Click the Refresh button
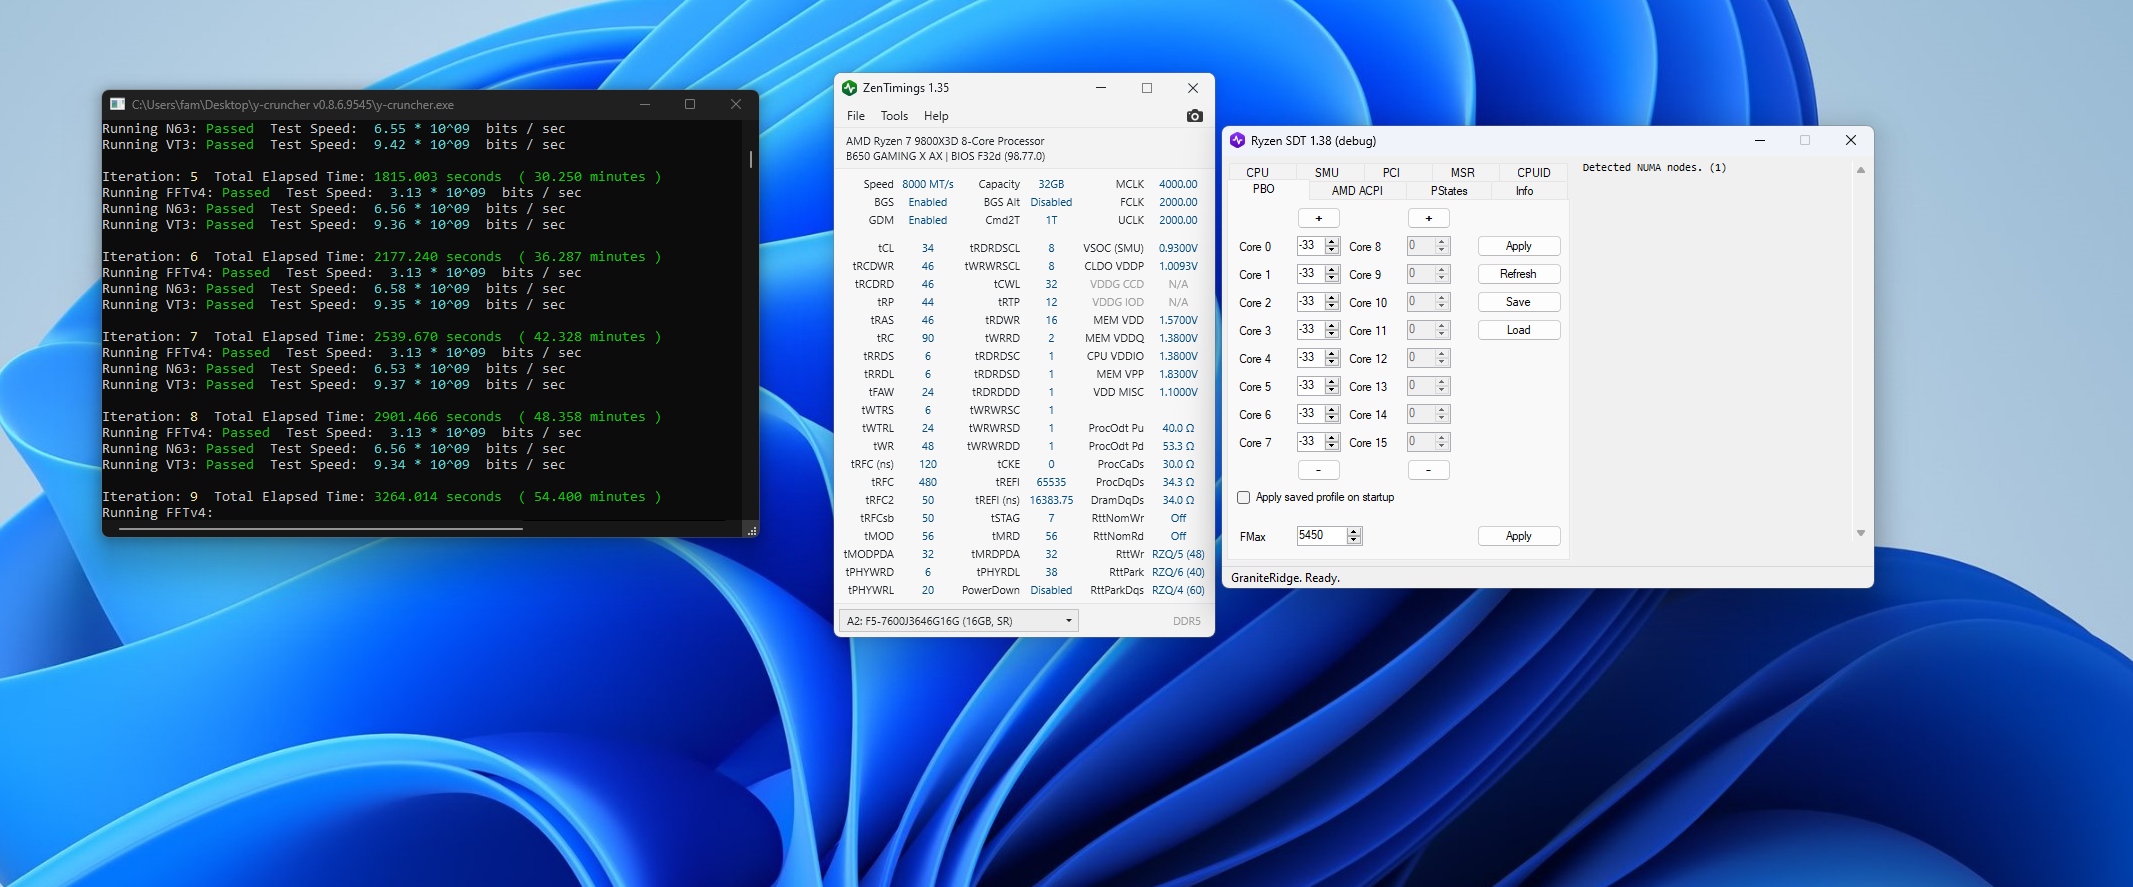Image resolution: width=2133 pixels, height=887 pixels. (1518, 274)
